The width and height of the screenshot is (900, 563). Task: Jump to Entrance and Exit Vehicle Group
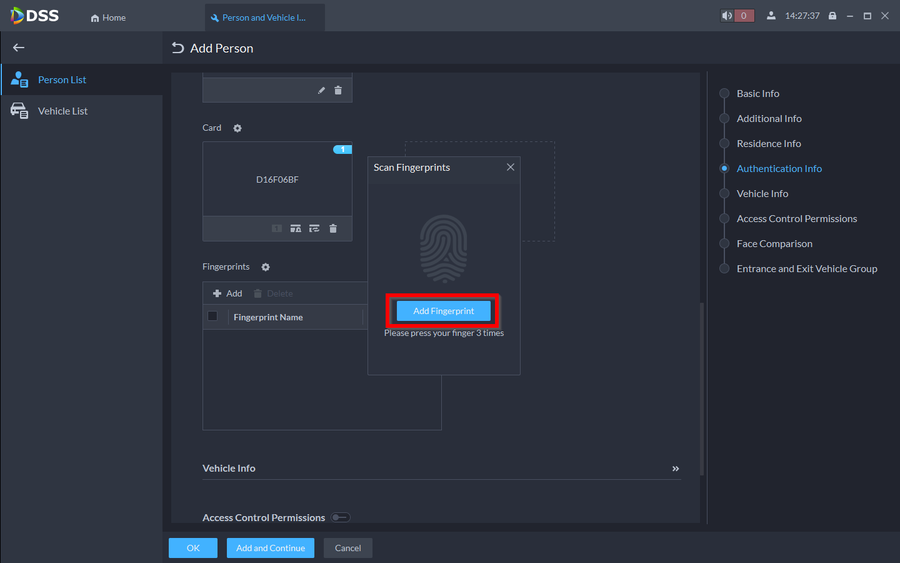[x=806, y=269]
